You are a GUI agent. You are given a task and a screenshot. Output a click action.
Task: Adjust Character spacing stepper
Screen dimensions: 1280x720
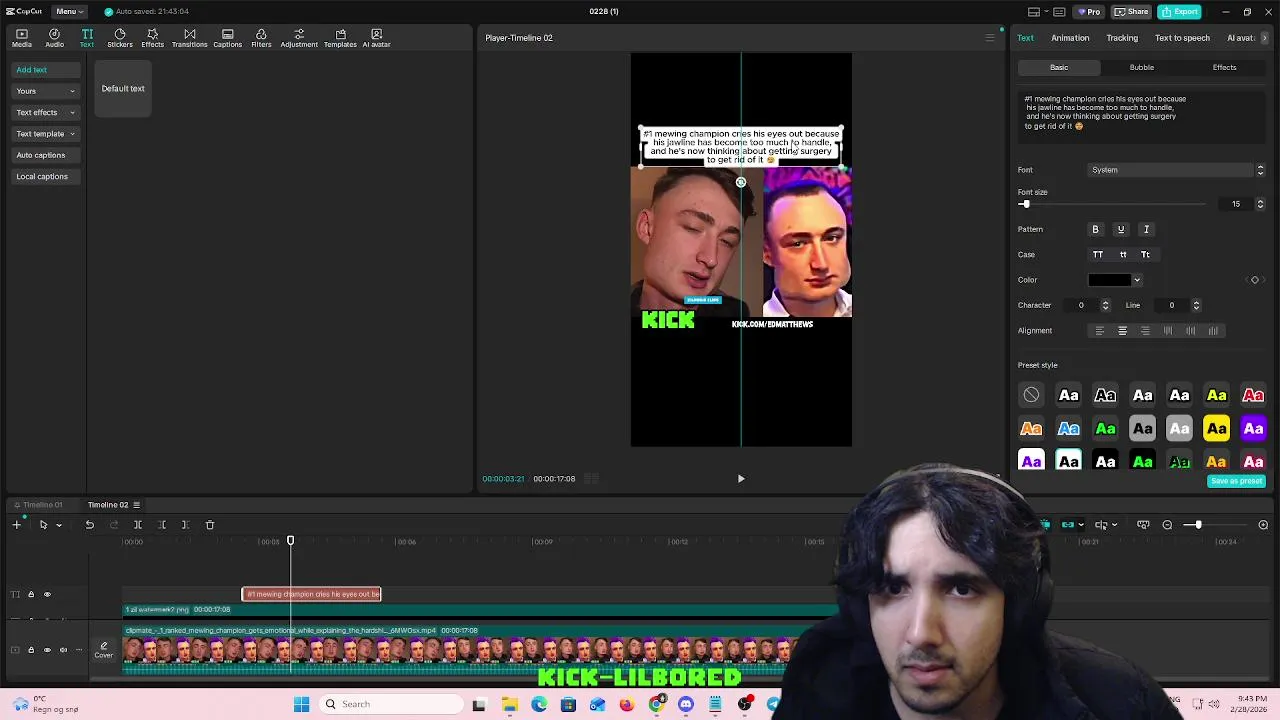[1105, 305]
